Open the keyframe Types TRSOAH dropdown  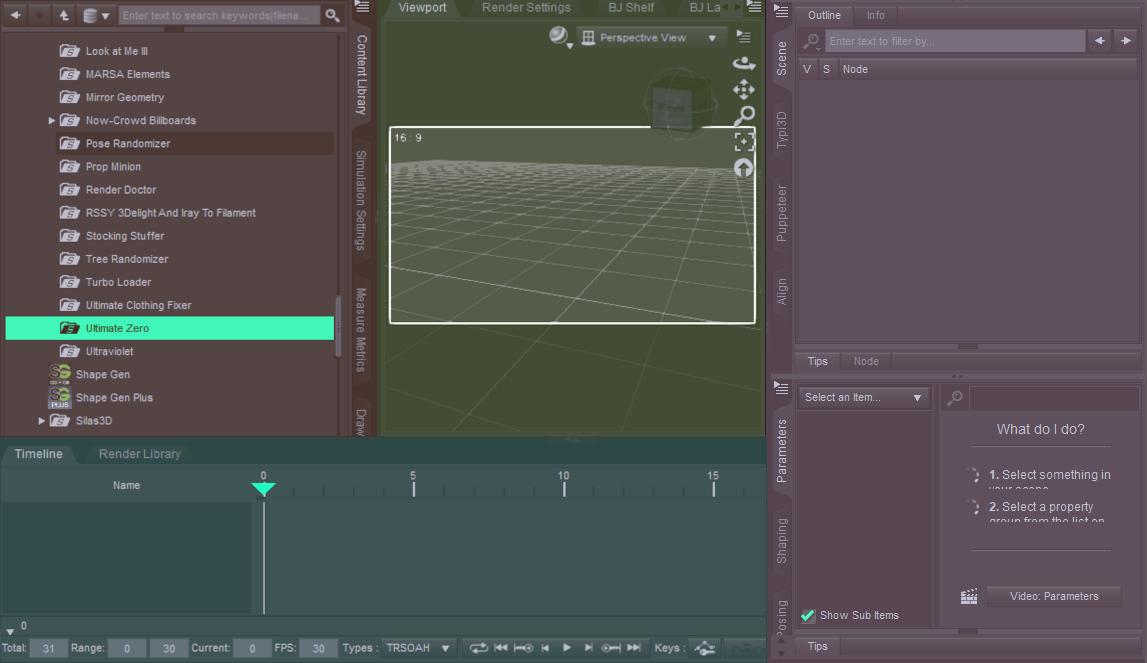(418, 648)
